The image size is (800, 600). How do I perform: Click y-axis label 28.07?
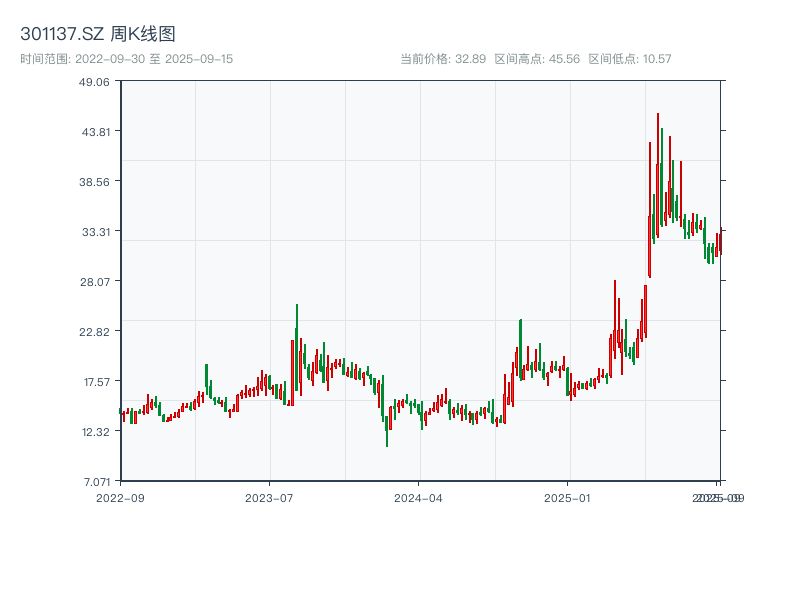pos(95,282)
